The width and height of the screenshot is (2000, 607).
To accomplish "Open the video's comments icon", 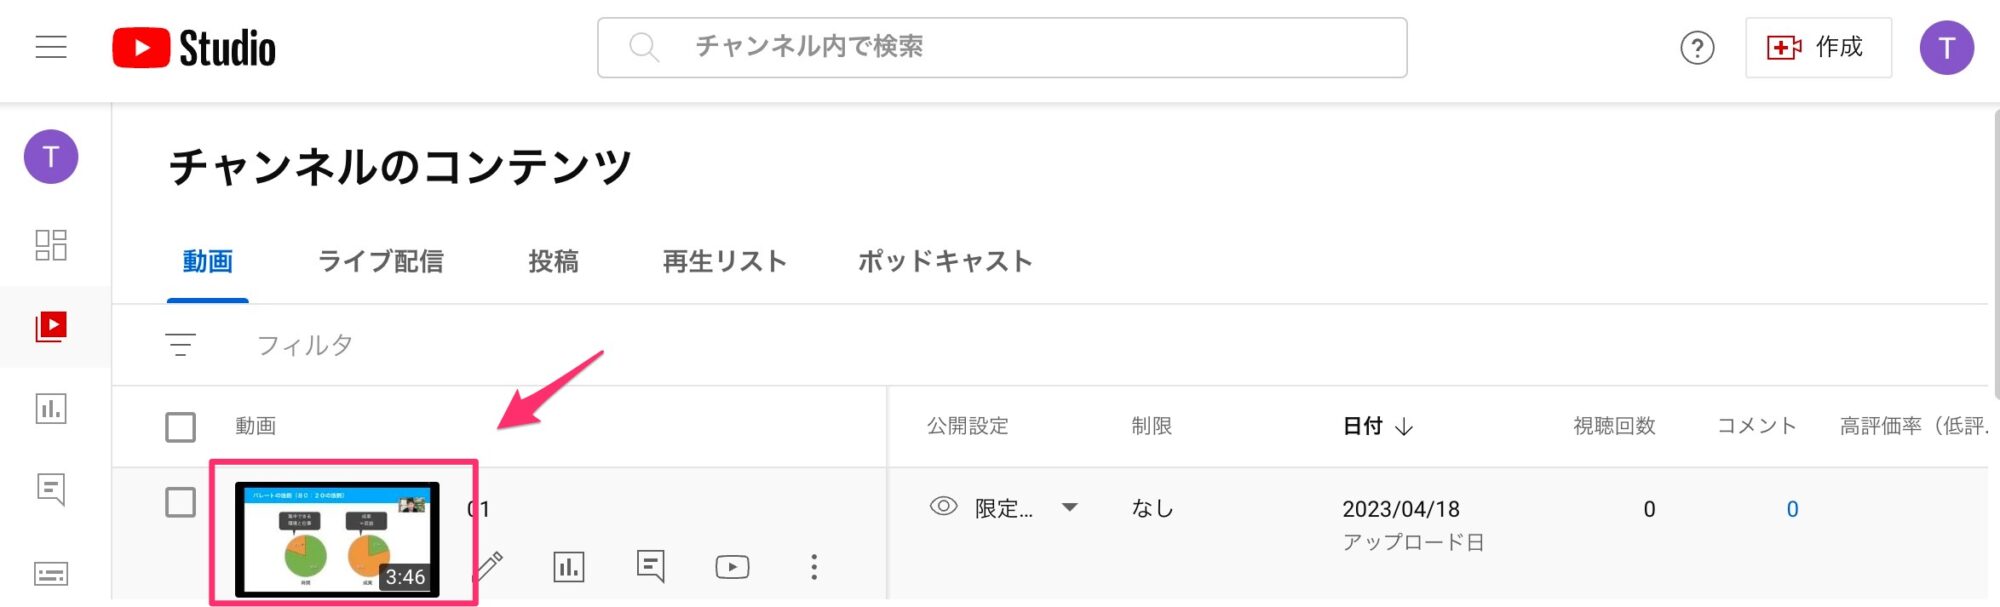I will point(651,567).
